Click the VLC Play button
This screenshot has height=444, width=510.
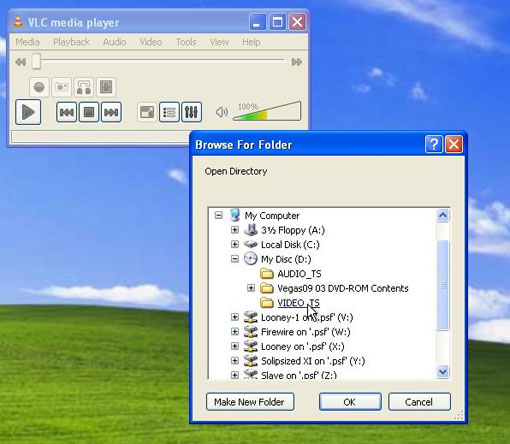pos(28,112)
